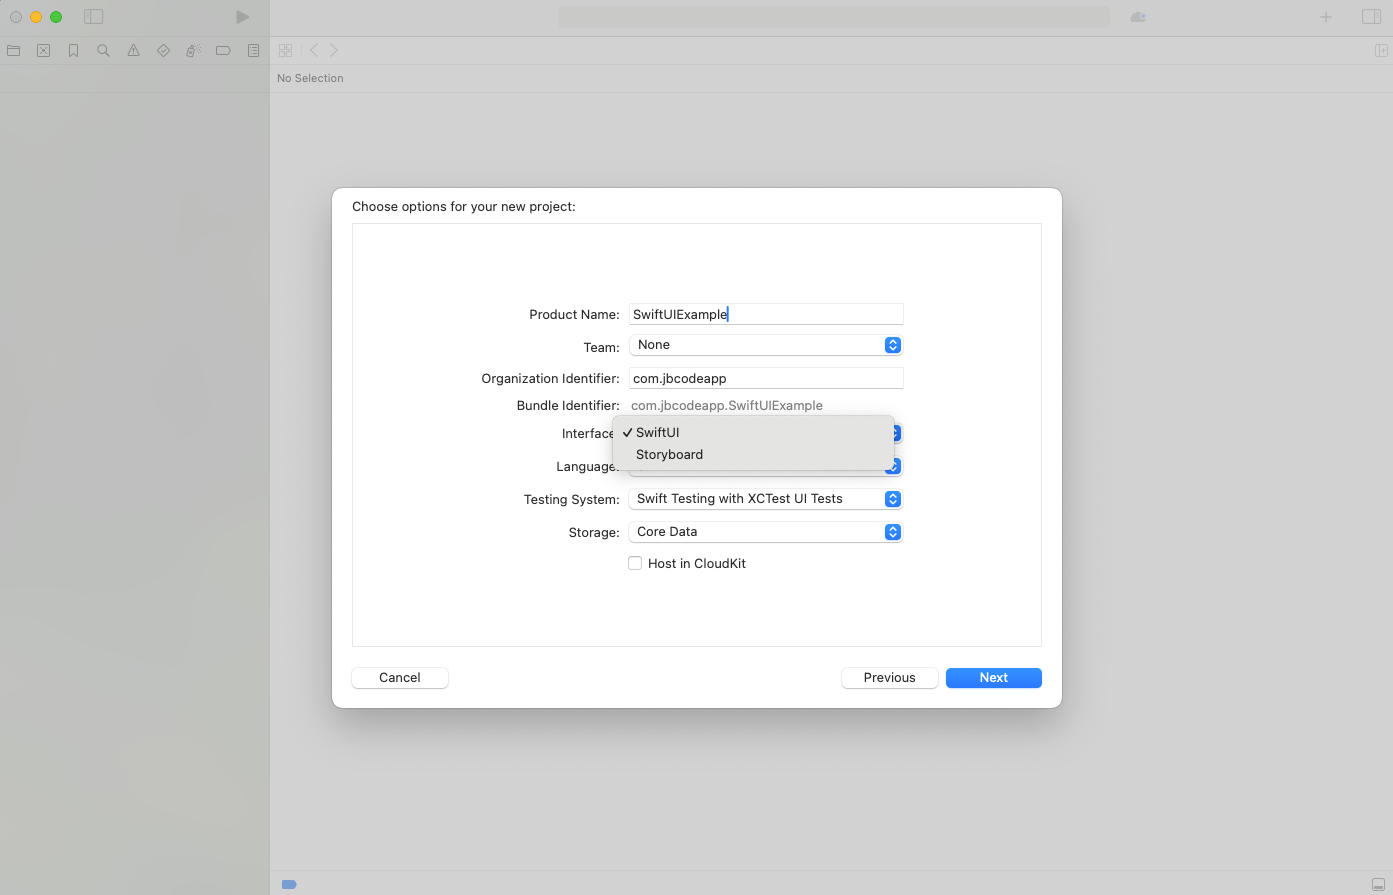Open the Source Control navigator icon
Image resolution: width=1393 pixels, height=895 pixels.
coord(44,50)
